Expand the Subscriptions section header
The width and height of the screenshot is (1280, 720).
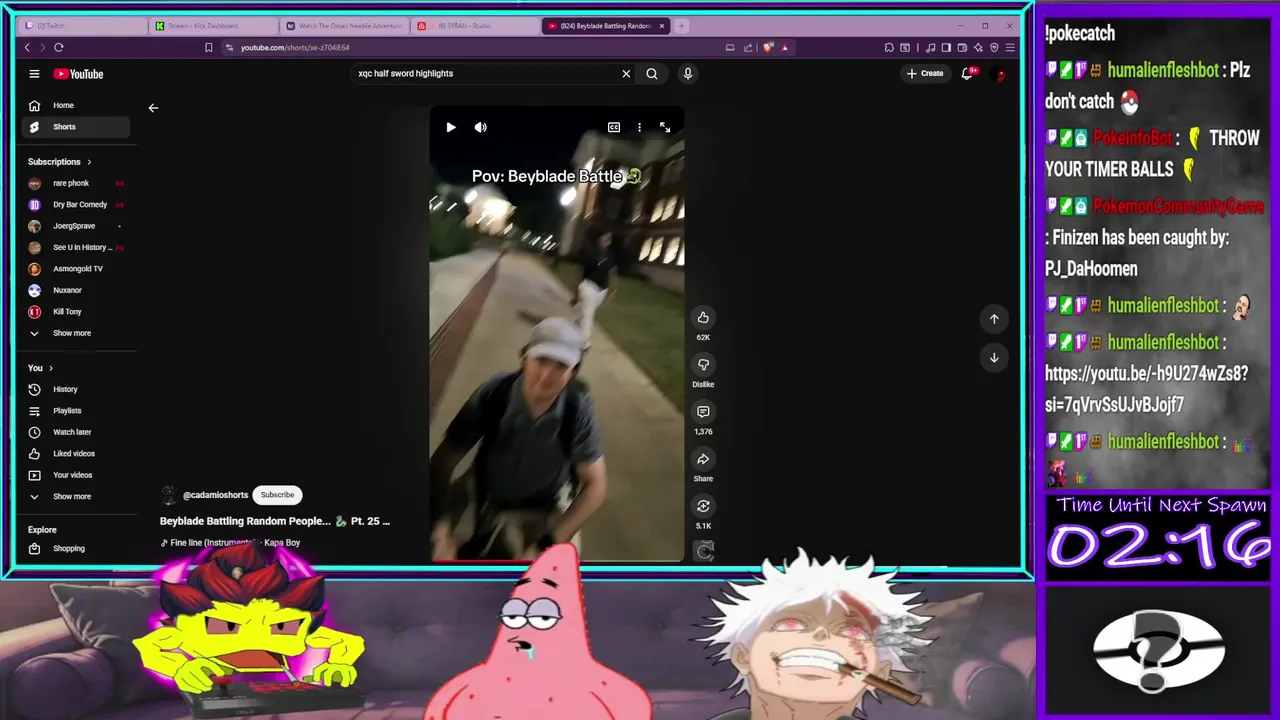tap(59, 161)
